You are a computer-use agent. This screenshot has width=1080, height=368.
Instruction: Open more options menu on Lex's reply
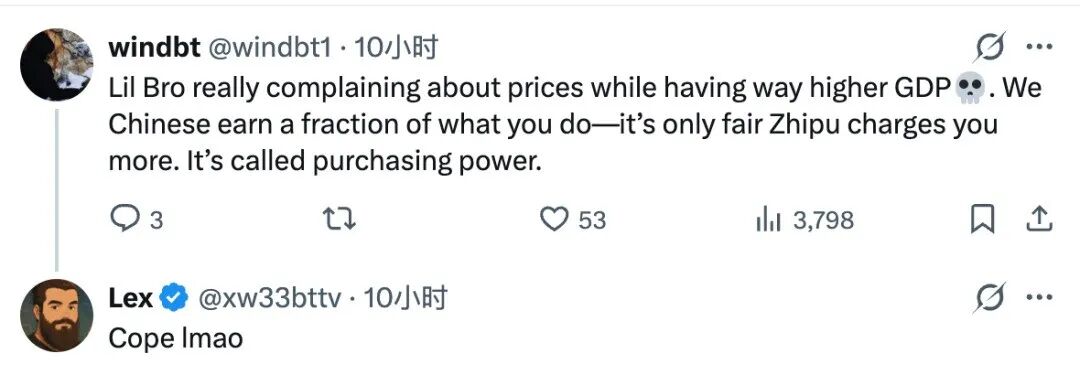click(x=1039, y=298)
